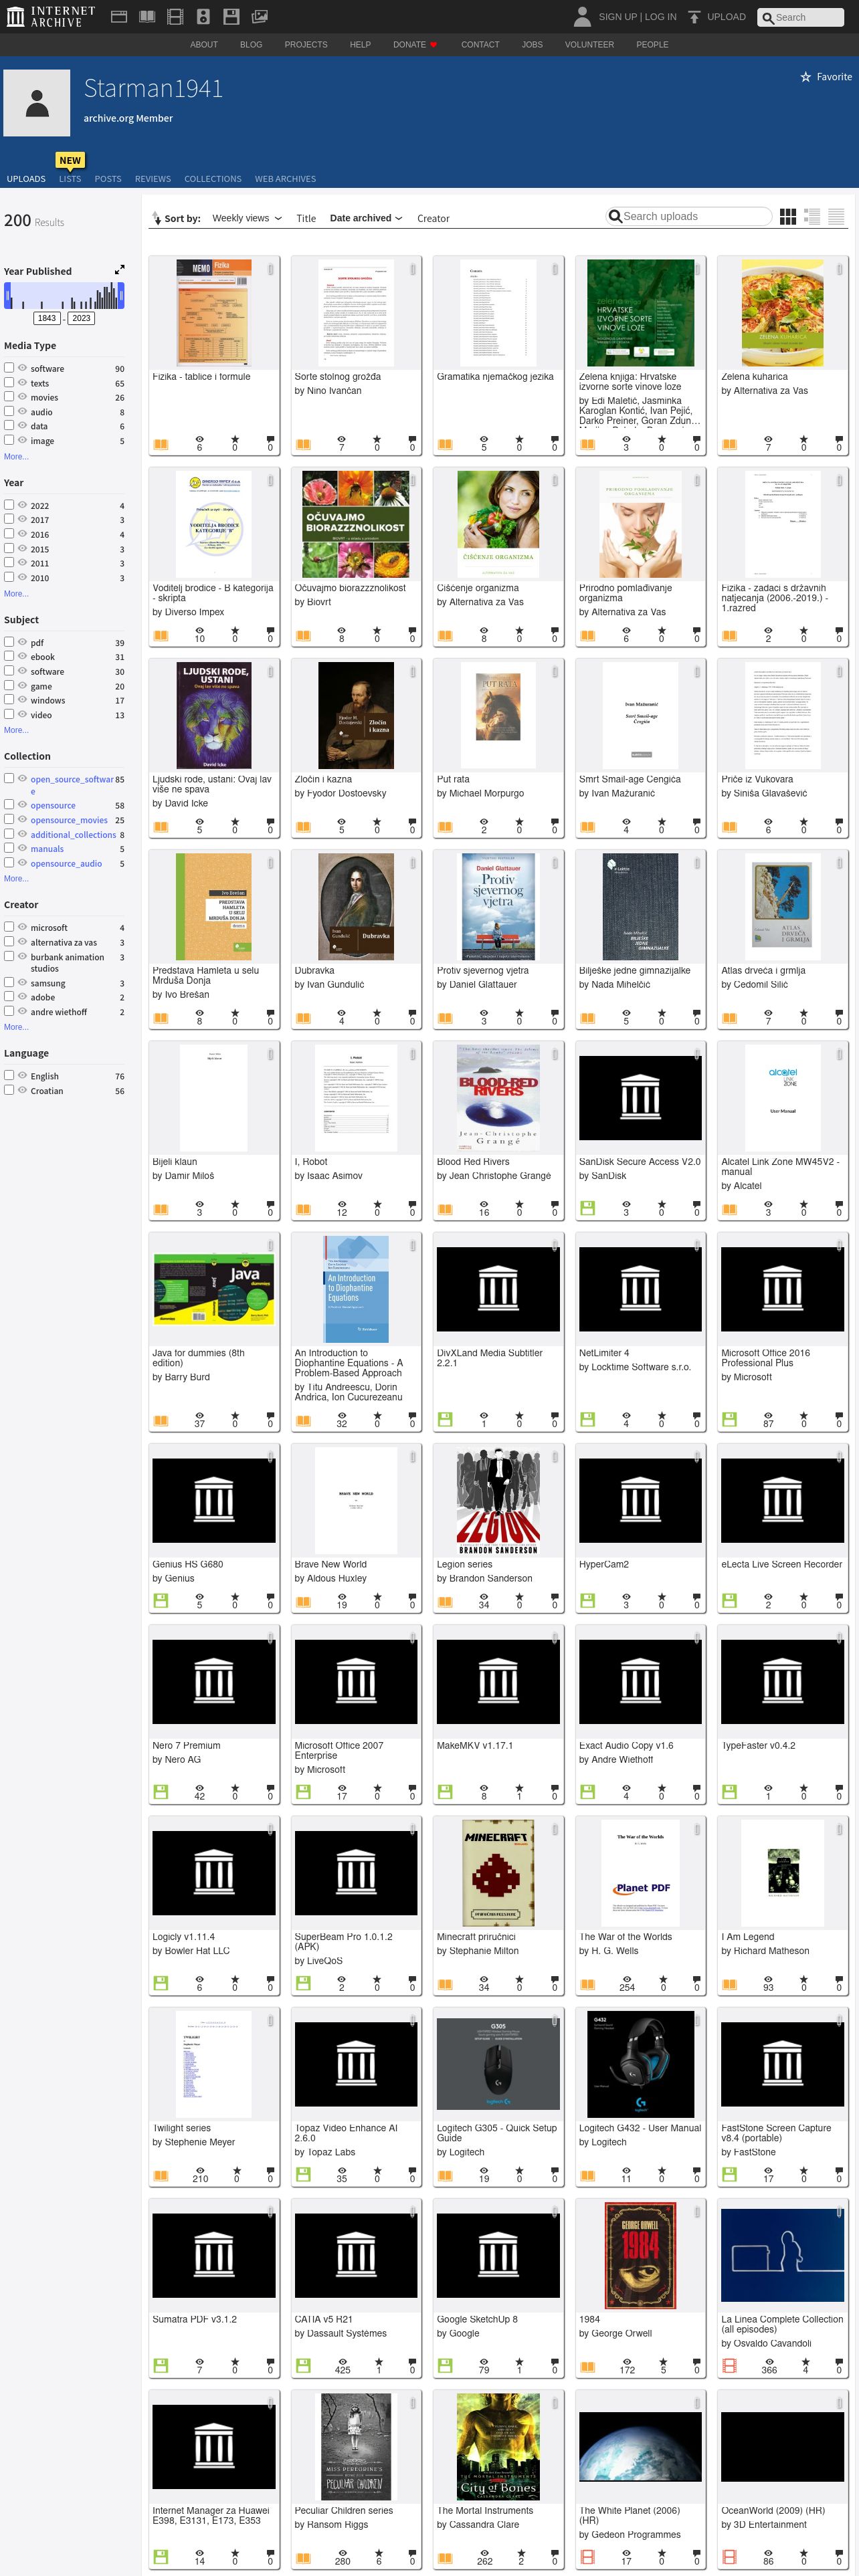Click movie icon on La Linea Complete Collection card

(x=729, y=2366)
